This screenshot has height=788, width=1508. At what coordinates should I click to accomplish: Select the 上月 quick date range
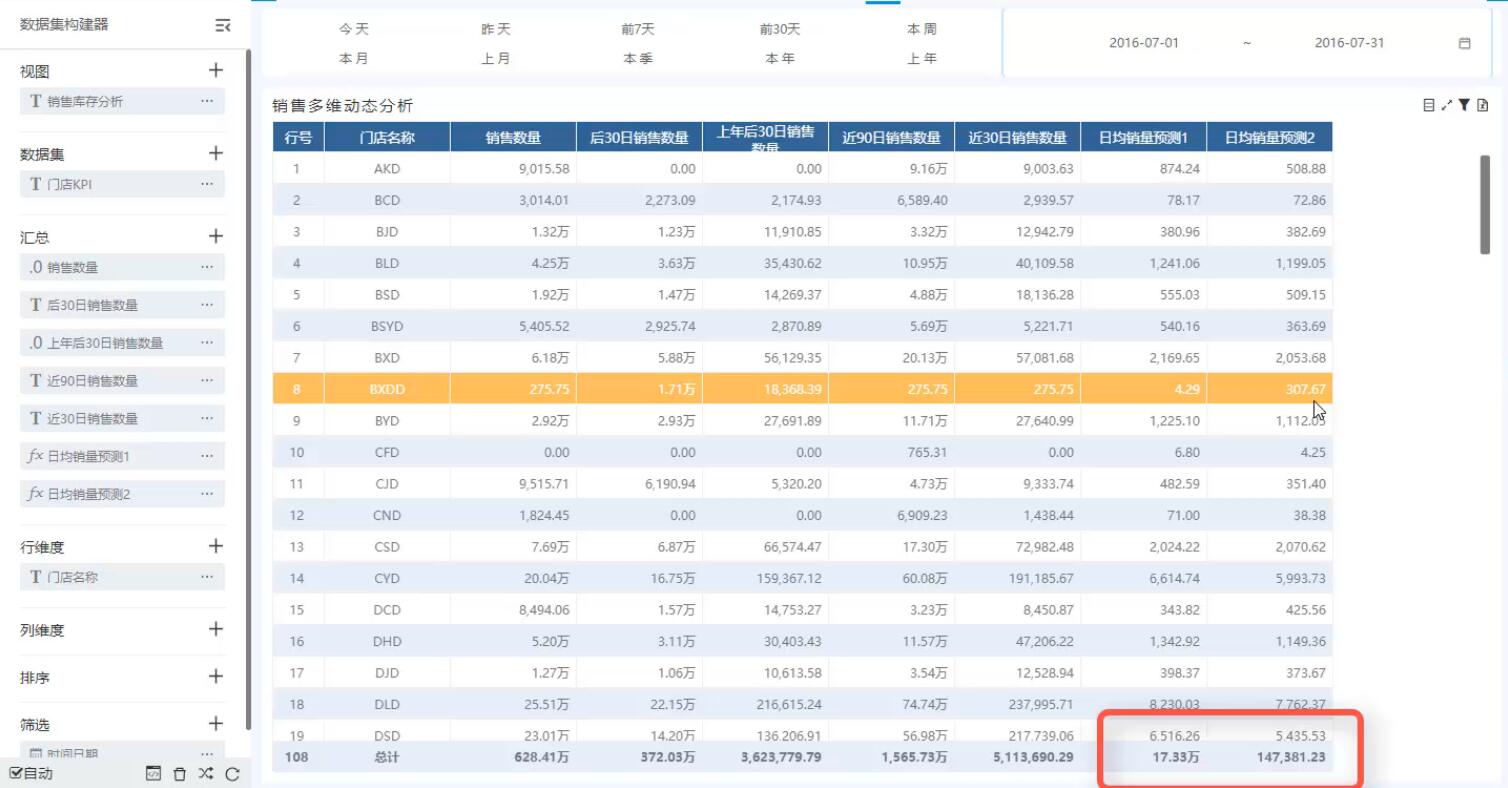(x=496, y=59)
